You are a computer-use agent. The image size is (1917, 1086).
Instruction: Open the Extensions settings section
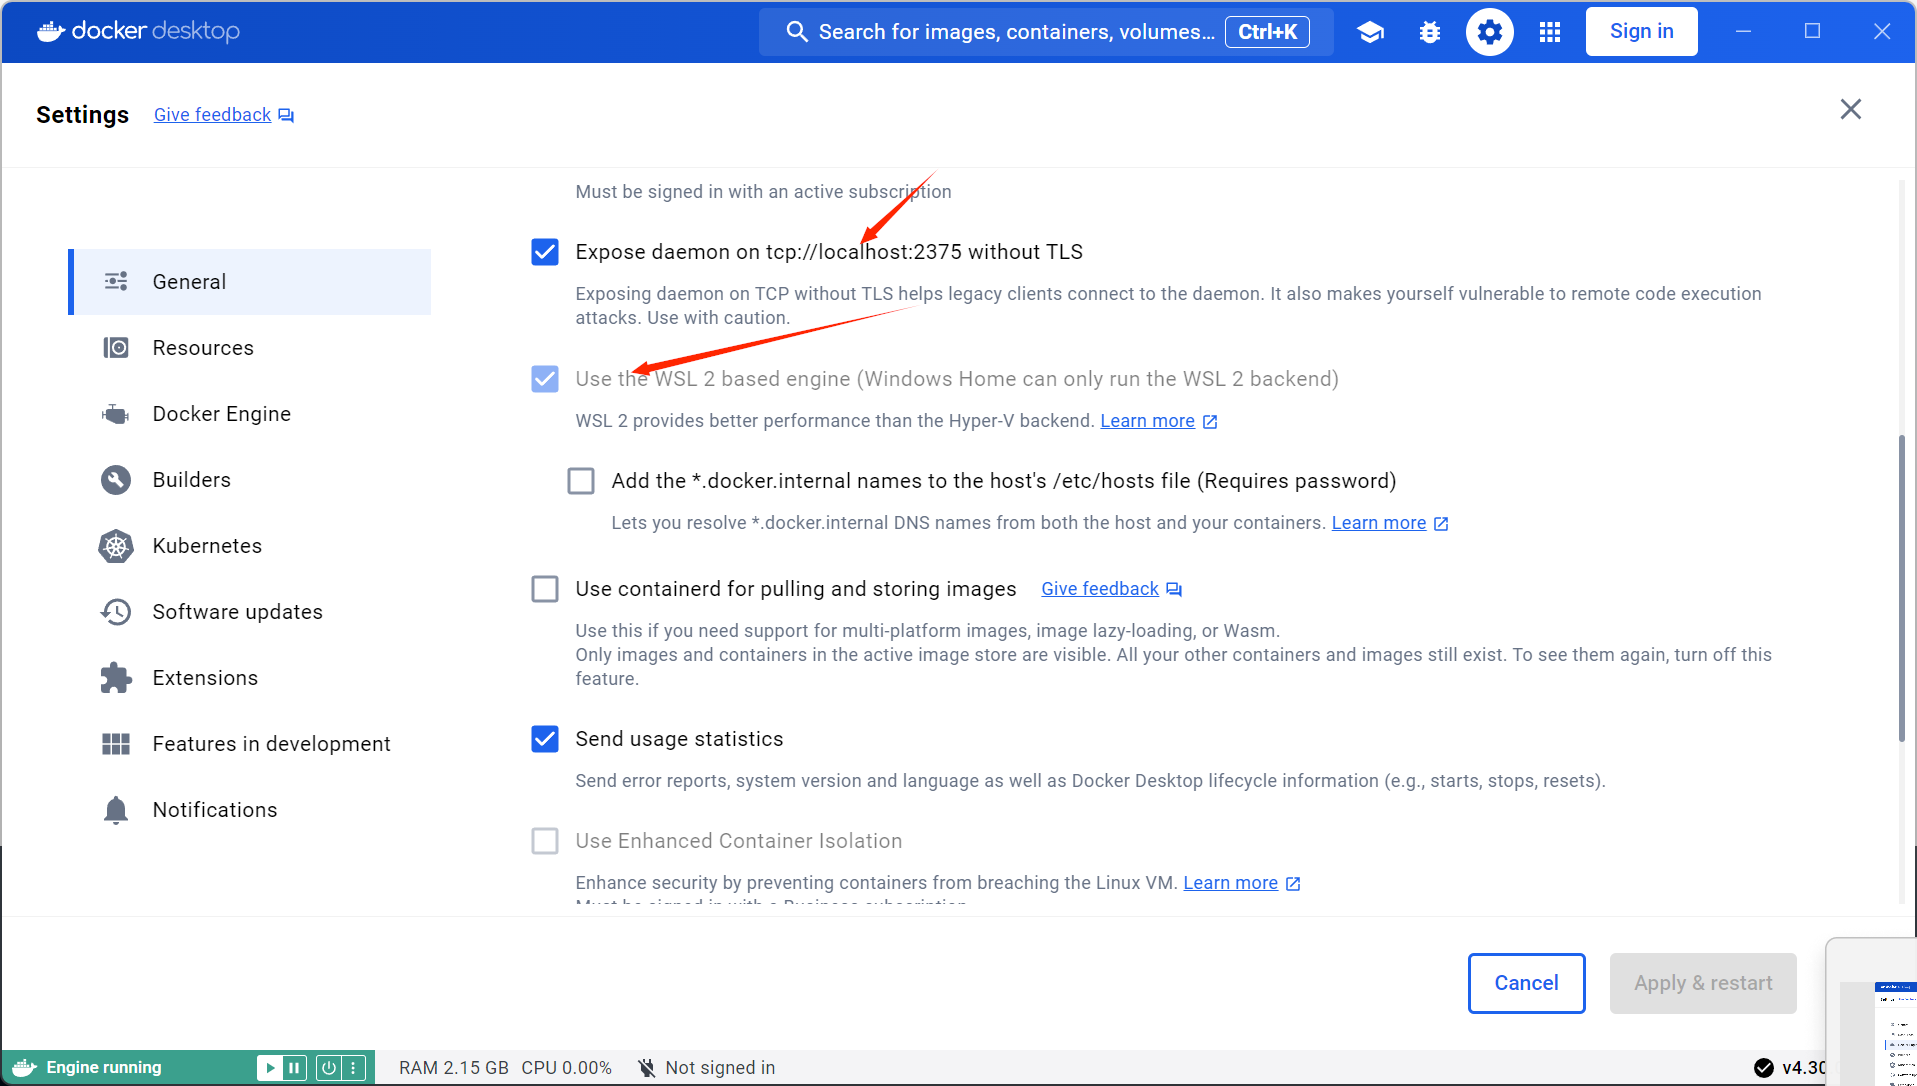pos(250,678)
